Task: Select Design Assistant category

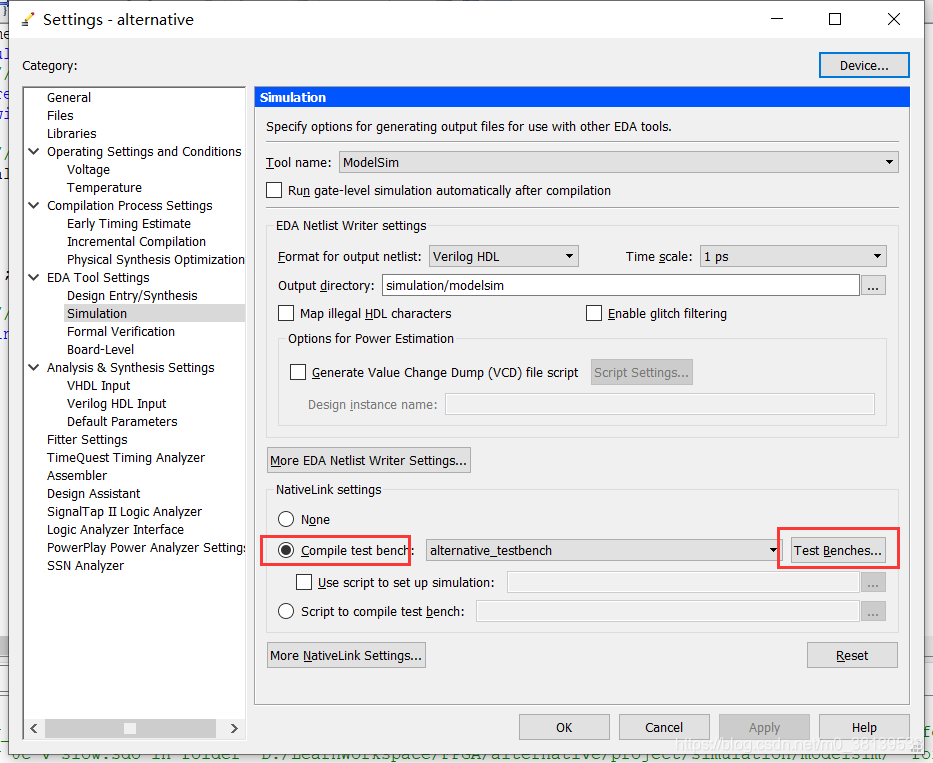Action: [93, 493]
